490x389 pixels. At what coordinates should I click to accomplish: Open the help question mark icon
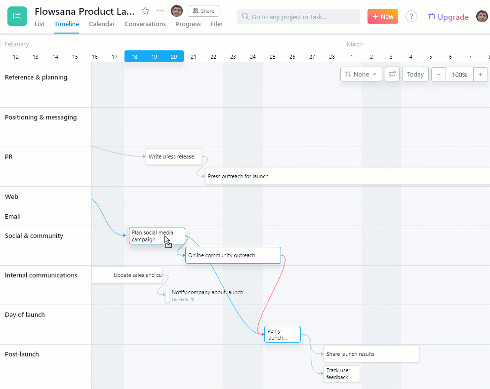[x=411, y=16]
